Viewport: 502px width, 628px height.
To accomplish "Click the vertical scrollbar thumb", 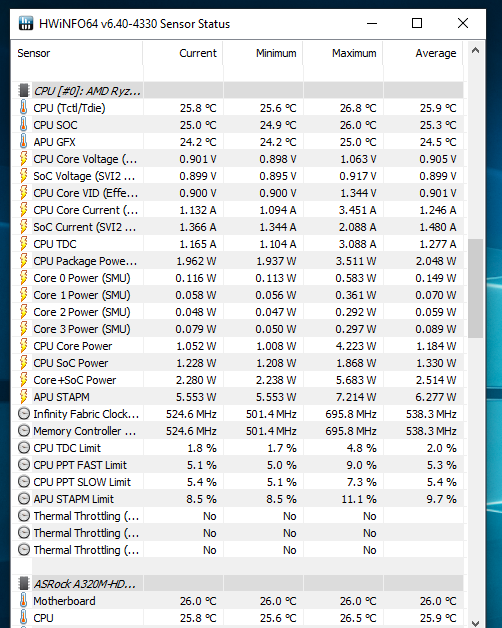I will pyautogui.click(x=476, y=288).
